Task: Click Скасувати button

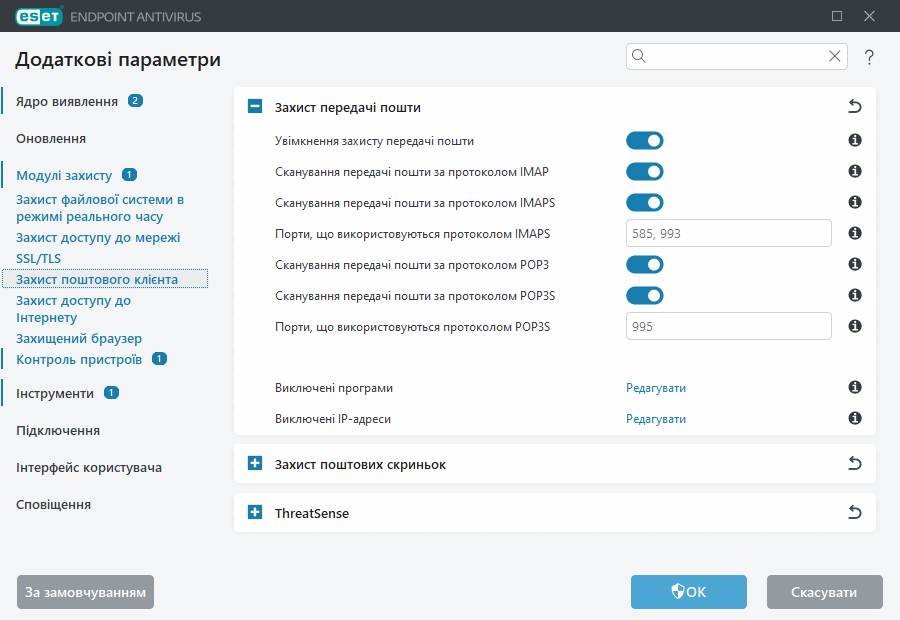Action: tap(824, 592)
